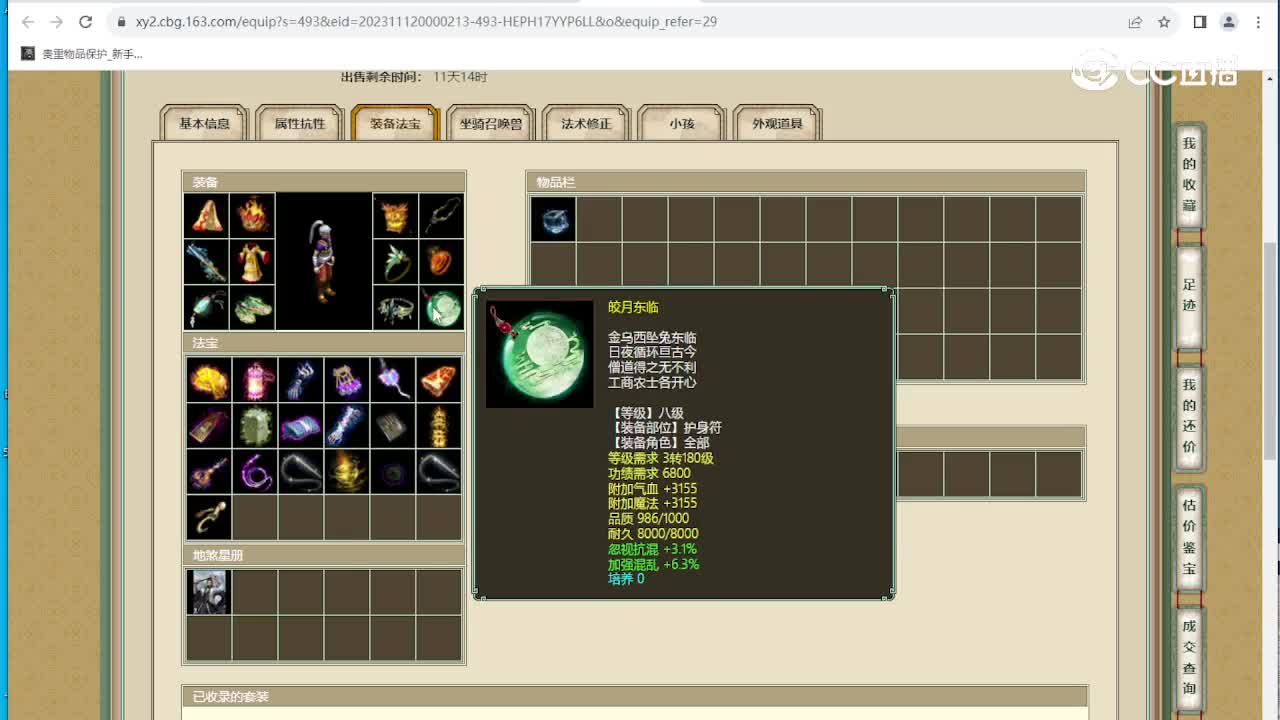
Task: Open the browser side panel
Action: 1200,21
